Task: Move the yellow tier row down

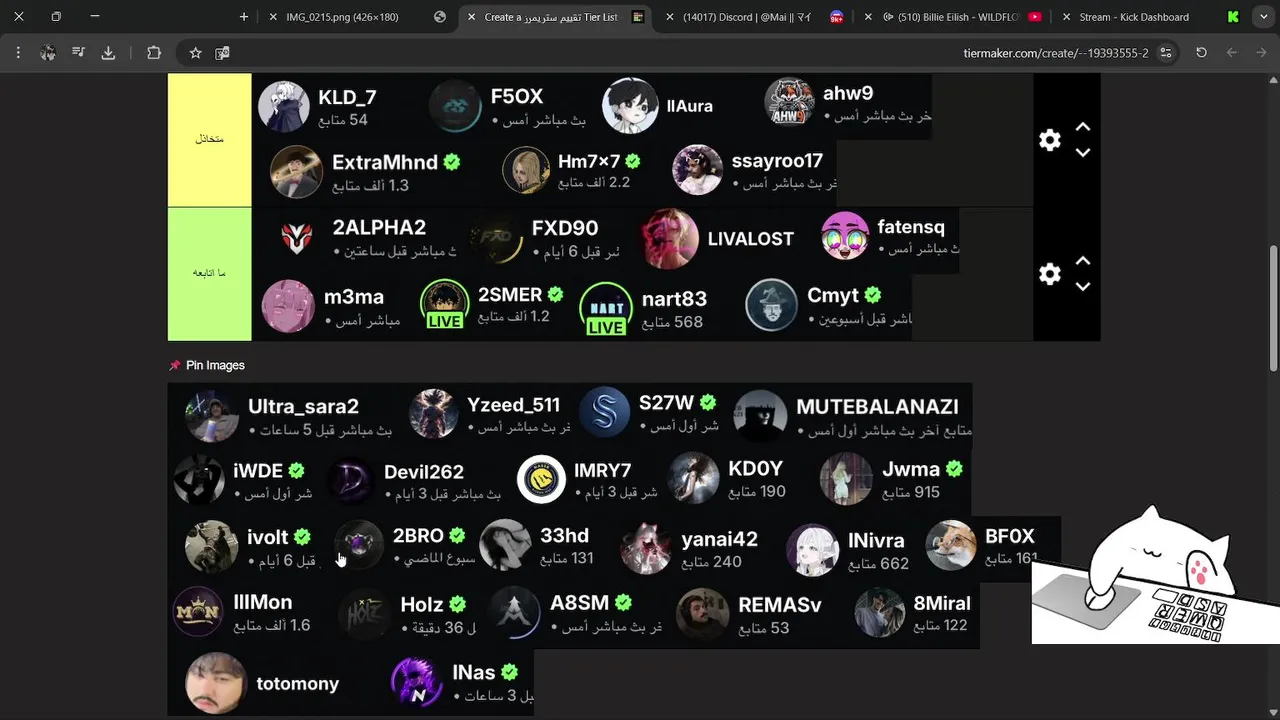Action: pyautogui.click(x=1082, y=153)
